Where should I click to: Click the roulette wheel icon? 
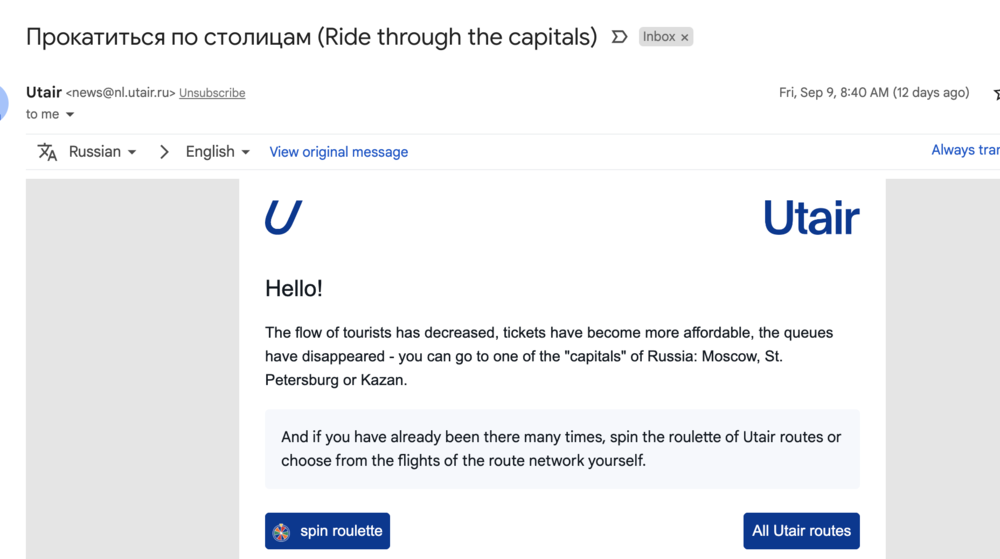pyautogui.click(x=282, y=531)
